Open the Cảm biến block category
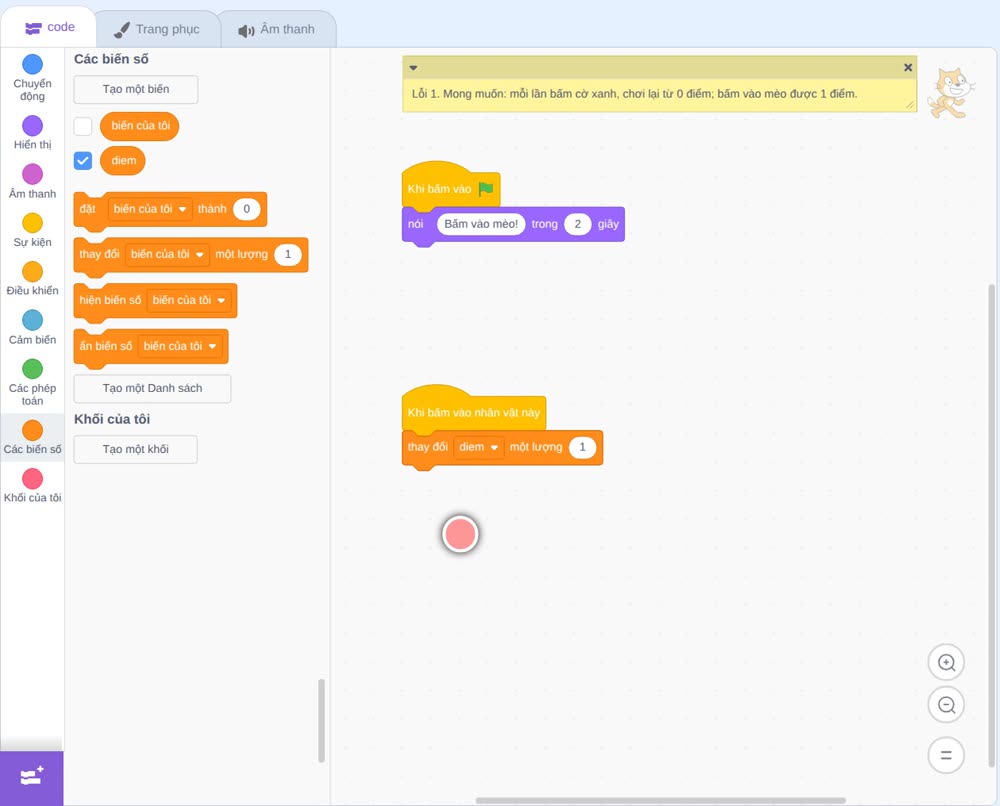Screen dimensions: 1000x806 pyautogui.click(x=33, y=327)
